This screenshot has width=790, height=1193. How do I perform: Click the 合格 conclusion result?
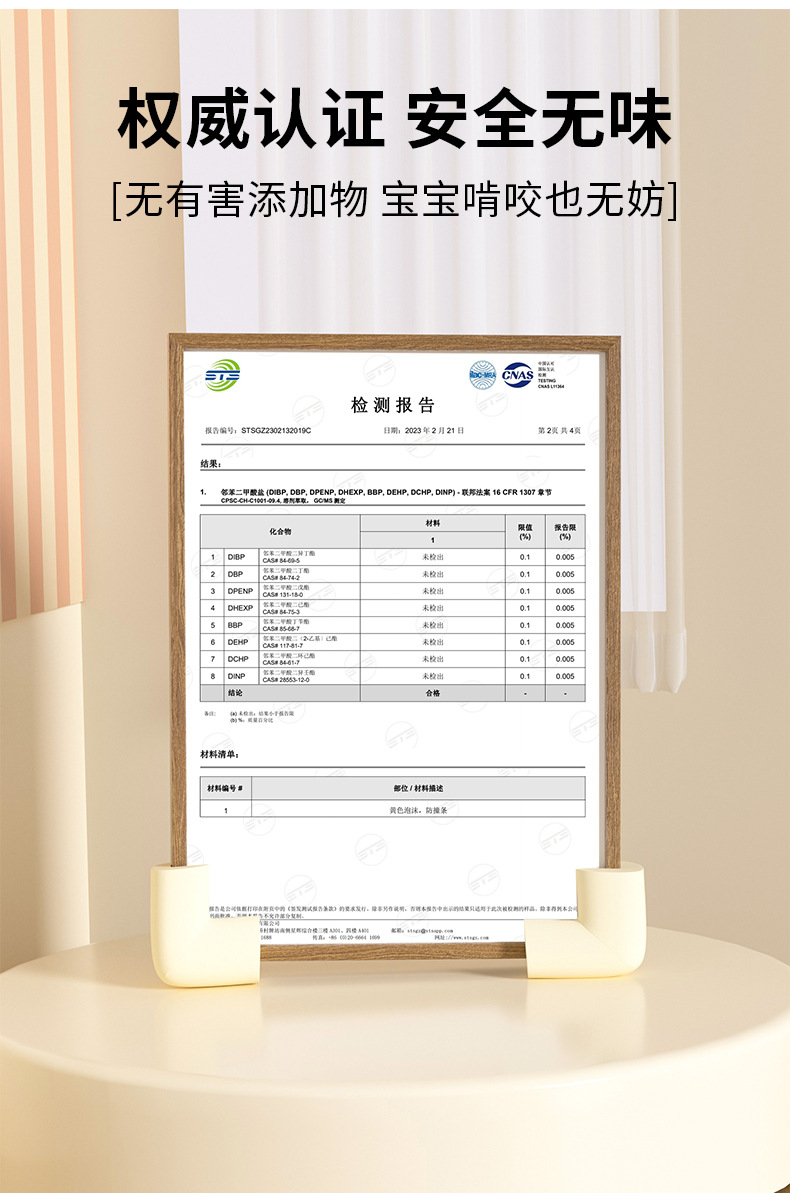(433, 693)
